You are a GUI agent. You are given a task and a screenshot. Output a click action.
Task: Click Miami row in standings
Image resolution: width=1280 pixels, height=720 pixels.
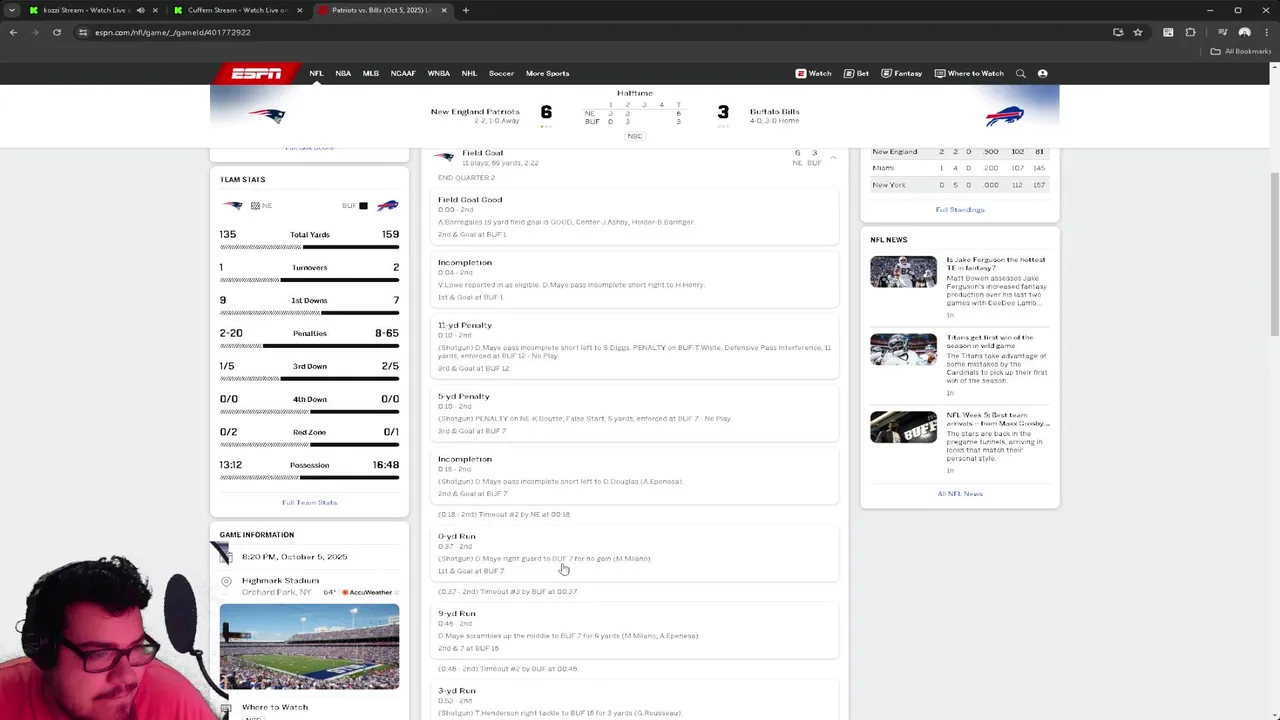(x=959, y=168)
